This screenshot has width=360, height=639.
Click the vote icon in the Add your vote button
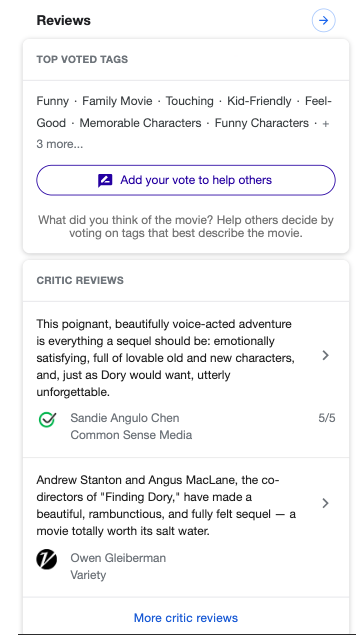[x=105, y=180]
